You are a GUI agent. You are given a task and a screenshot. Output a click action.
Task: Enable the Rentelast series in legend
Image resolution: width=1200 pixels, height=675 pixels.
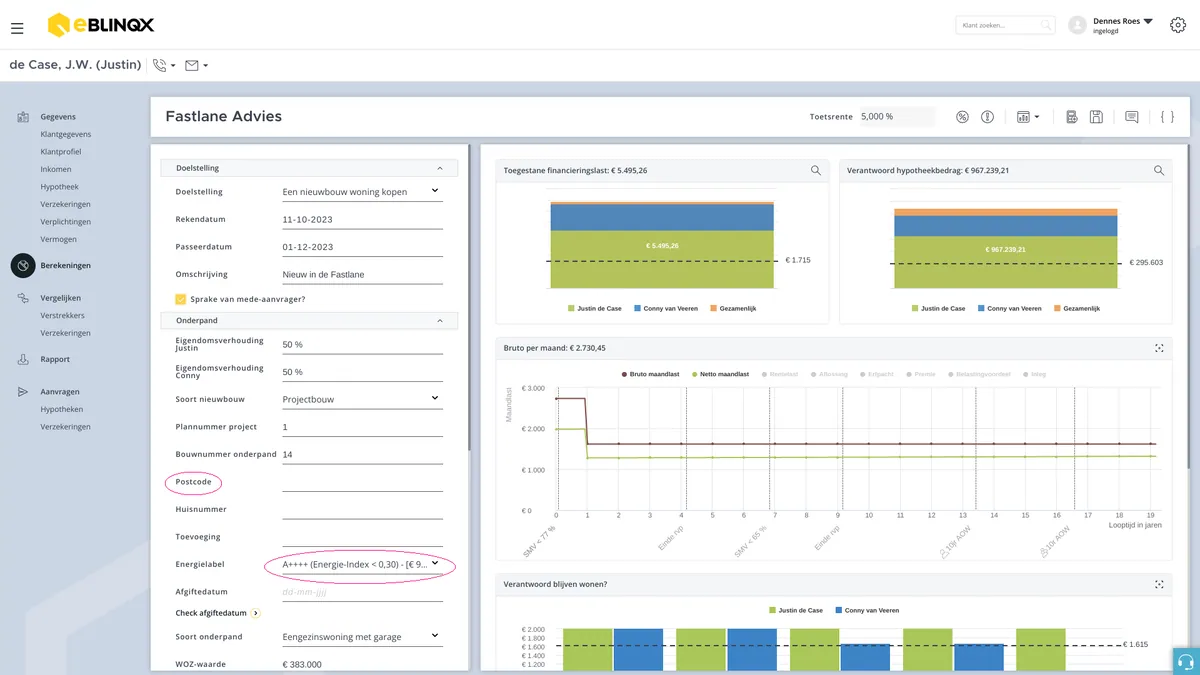tap(780, 374)
